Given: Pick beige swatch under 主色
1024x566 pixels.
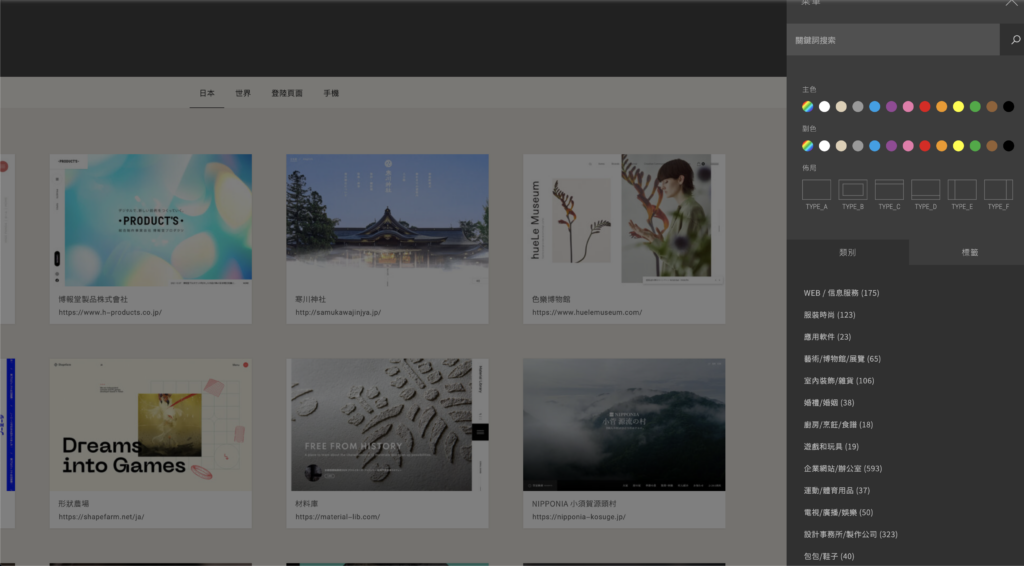Looking at the screenshot, I should (x=841, y=106).
